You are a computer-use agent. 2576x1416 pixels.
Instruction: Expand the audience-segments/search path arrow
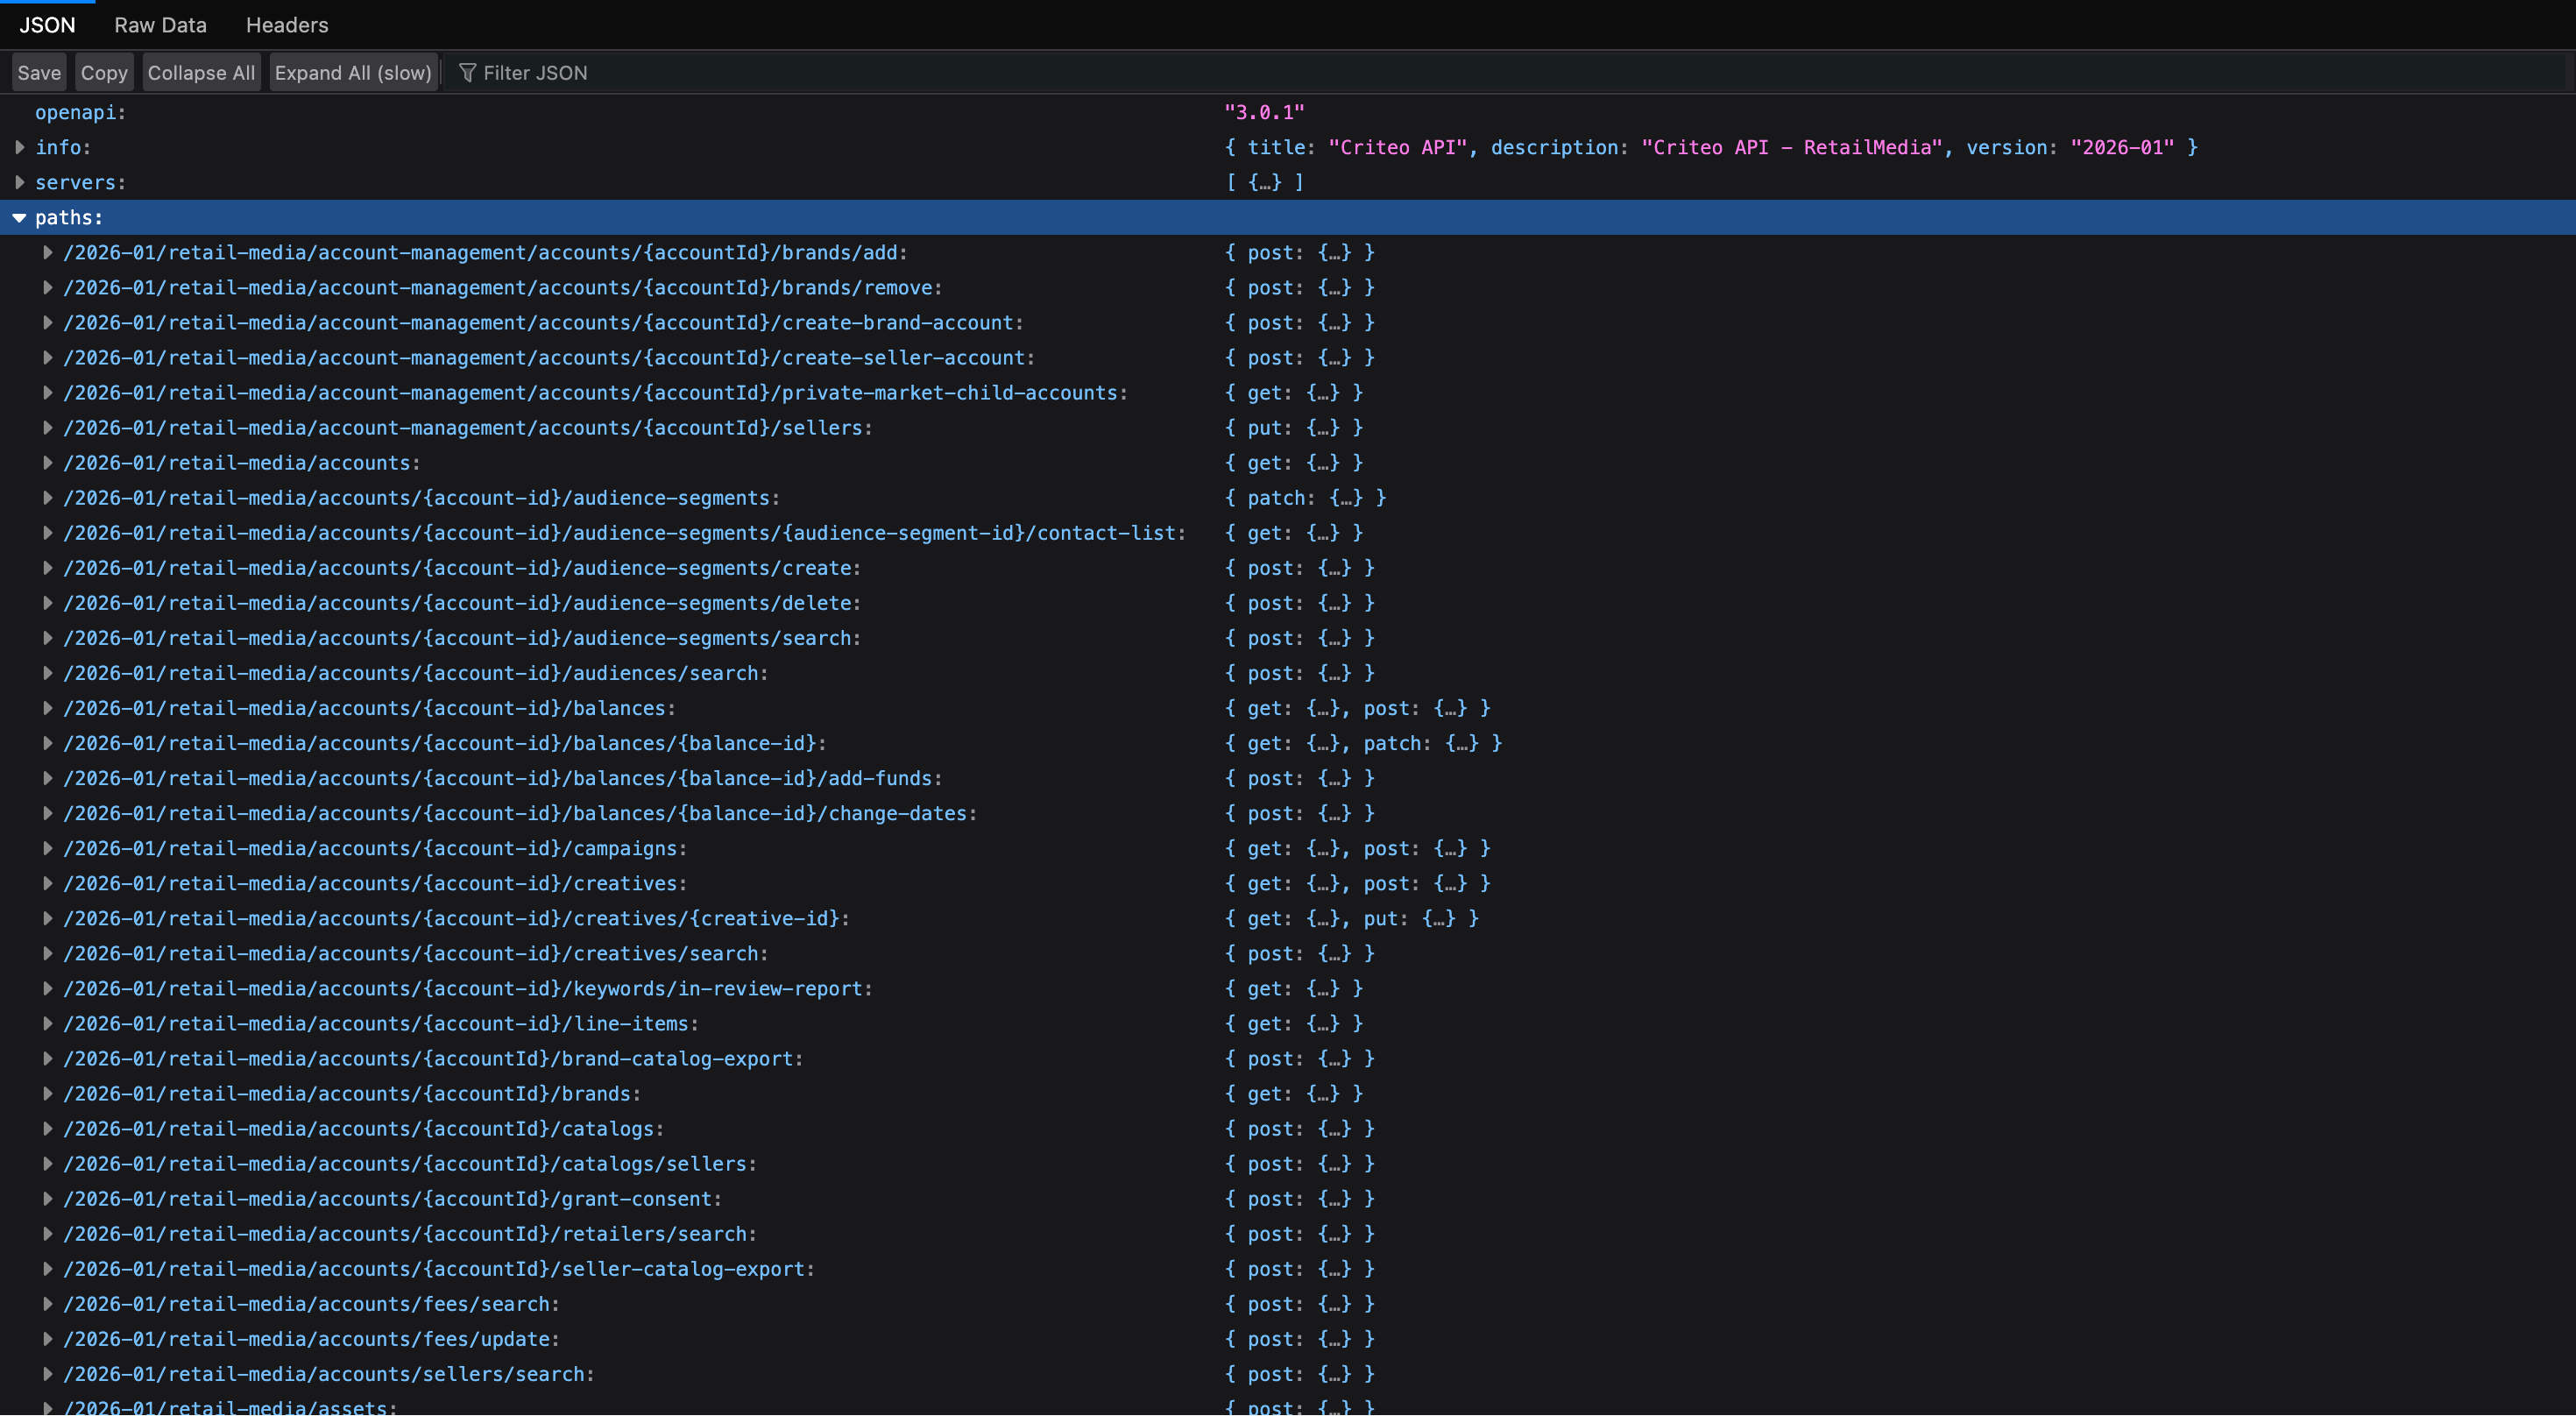coord(48,638)
